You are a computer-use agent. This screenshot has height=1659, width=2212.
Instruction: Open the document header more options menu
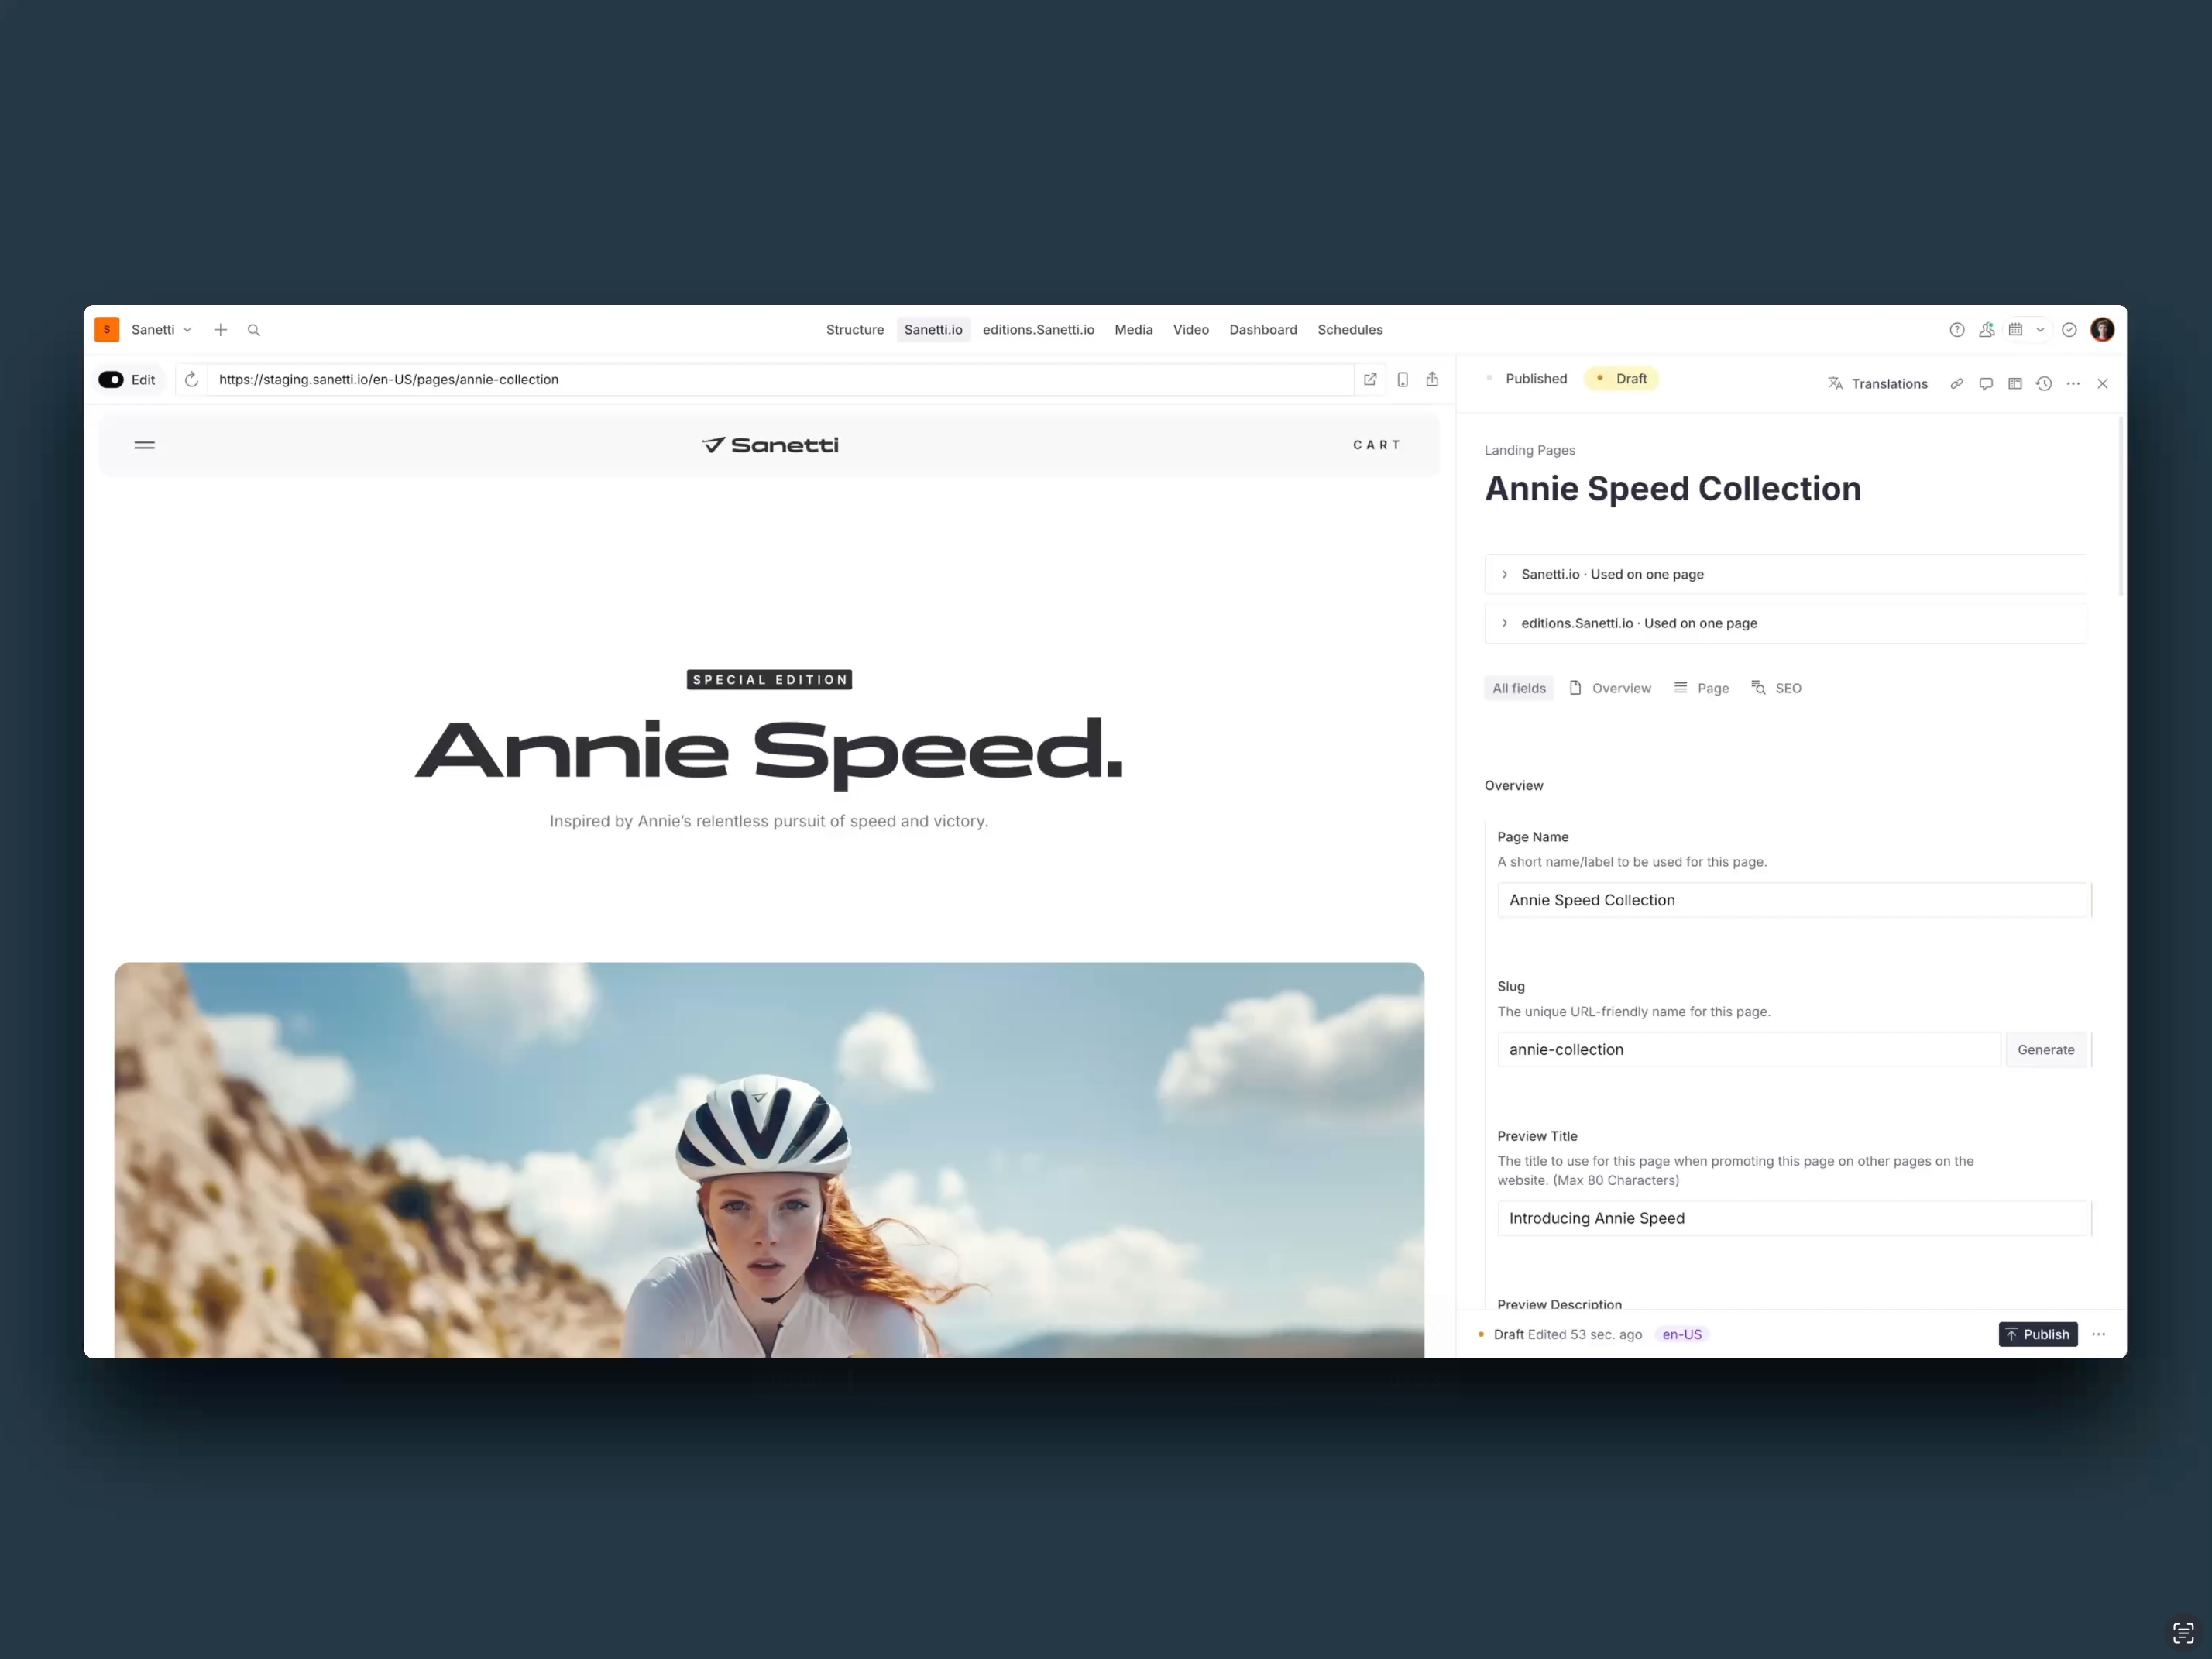tap(2073, 384)
